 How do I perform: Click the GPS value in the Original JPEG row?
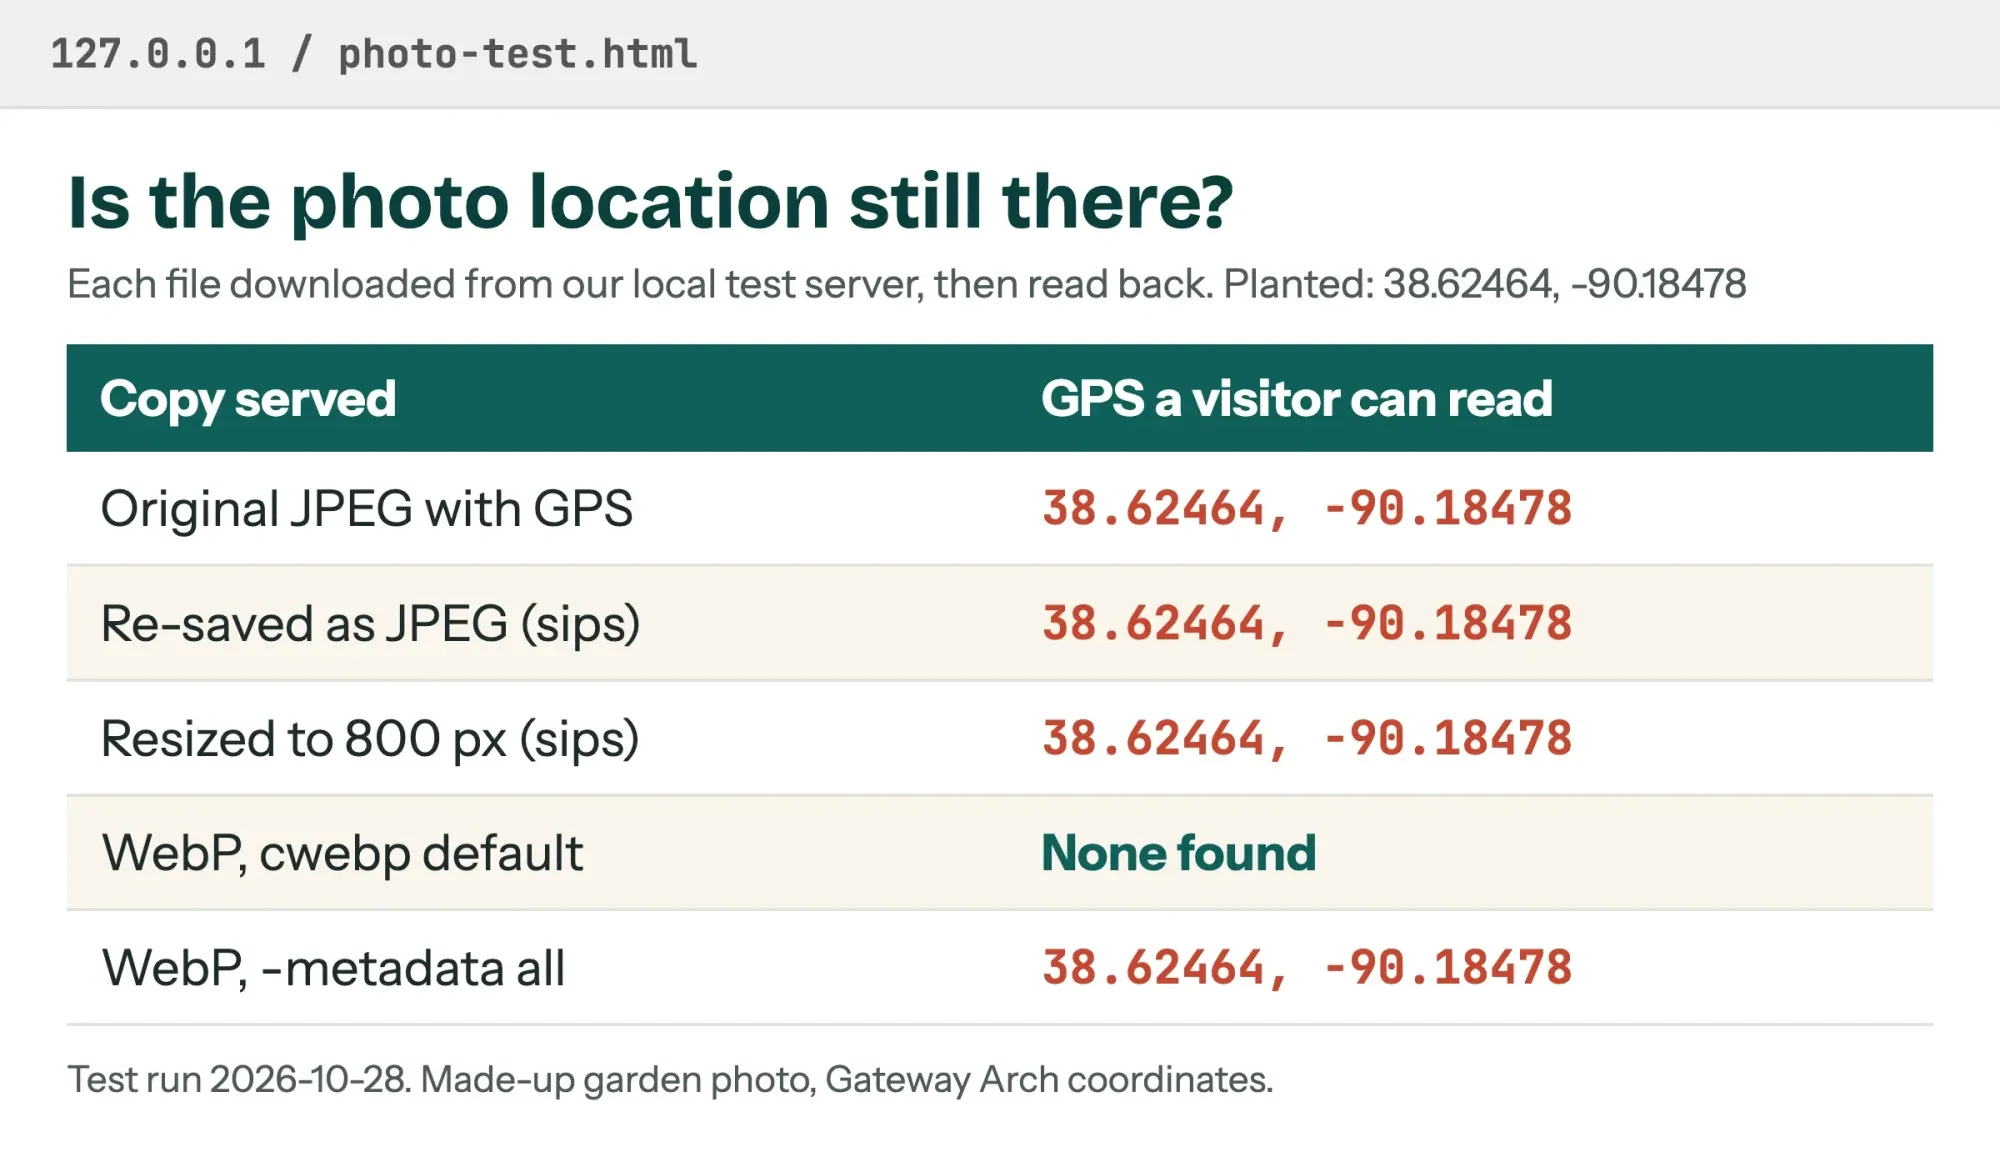[x=1307, y=509]
